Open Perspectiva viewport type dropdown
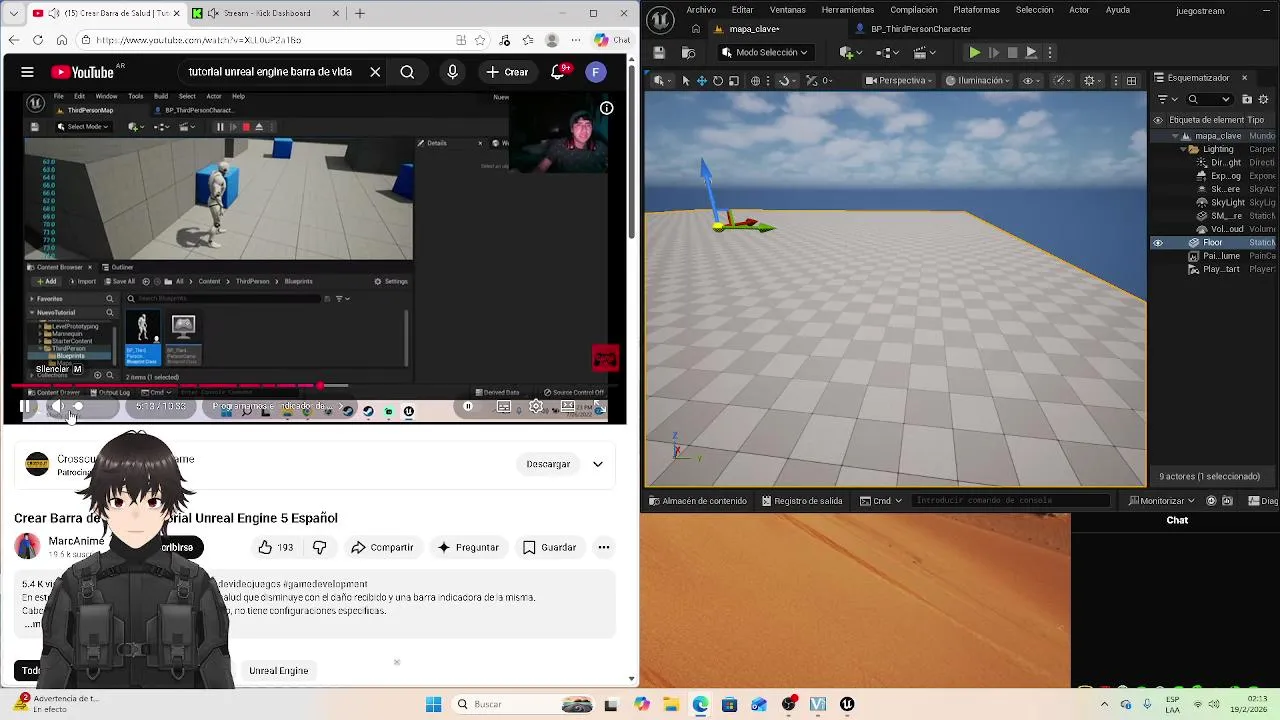Screen dimensions: 1280x720 901,80
